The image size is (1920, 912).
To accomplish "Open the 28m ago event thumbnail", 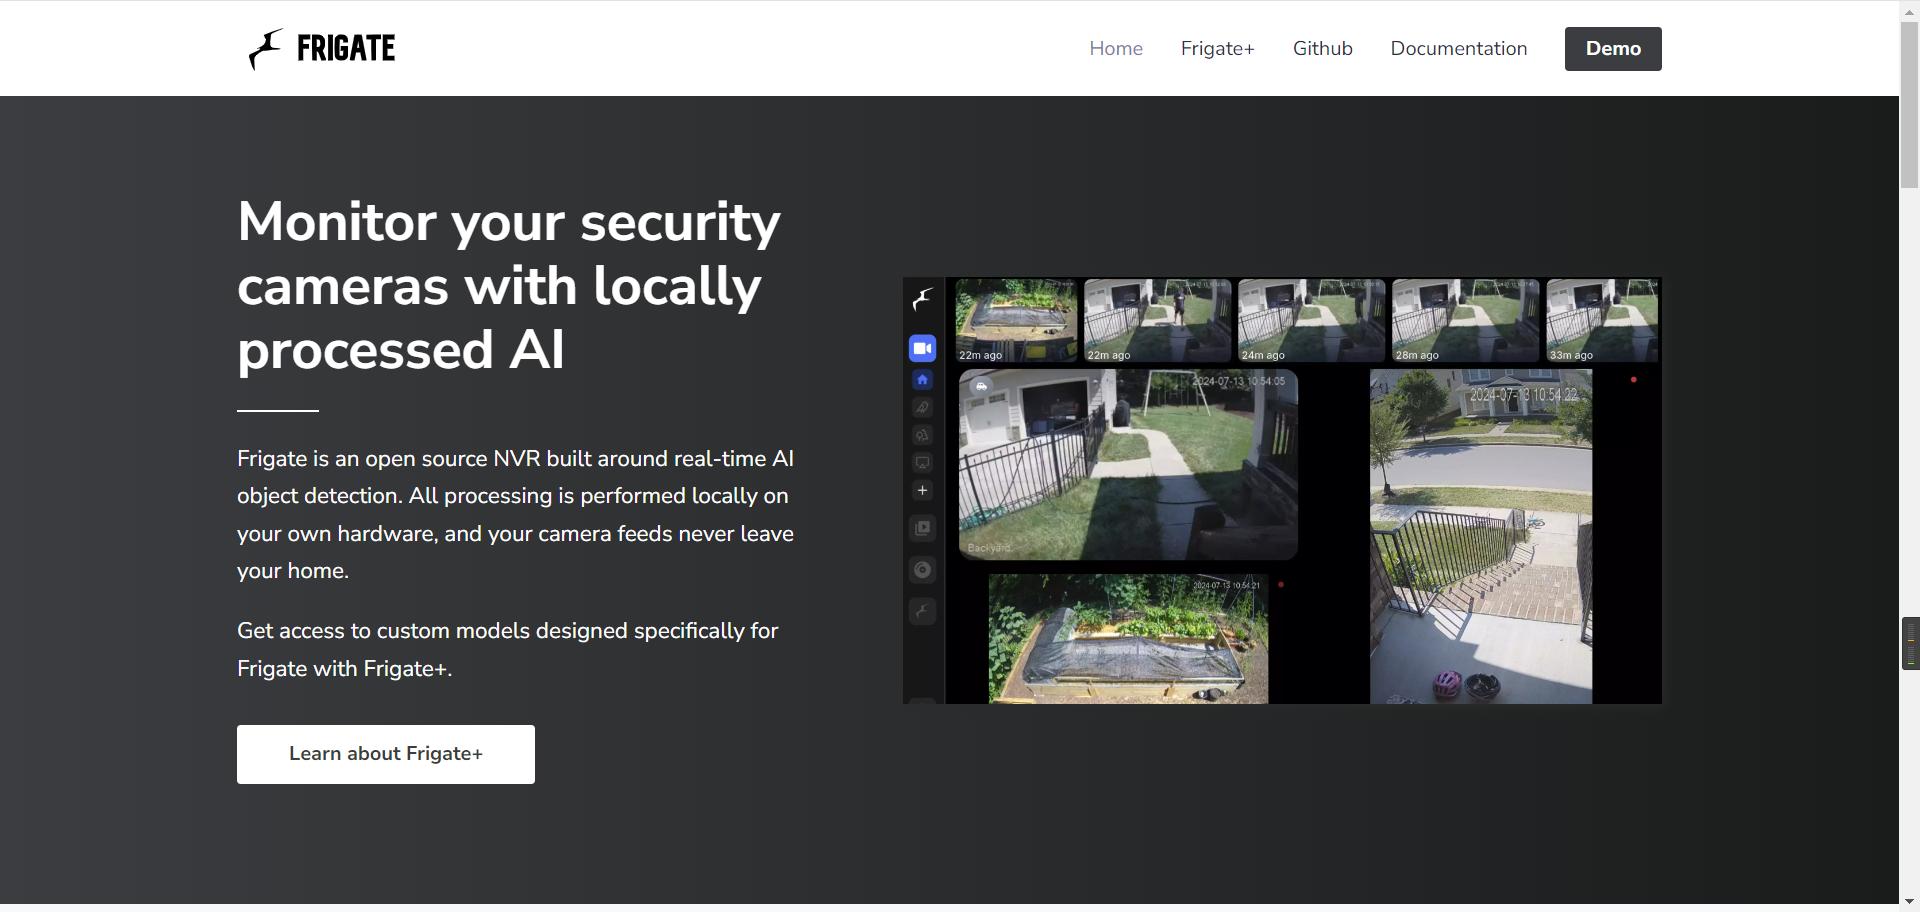I will (1465, 320).
